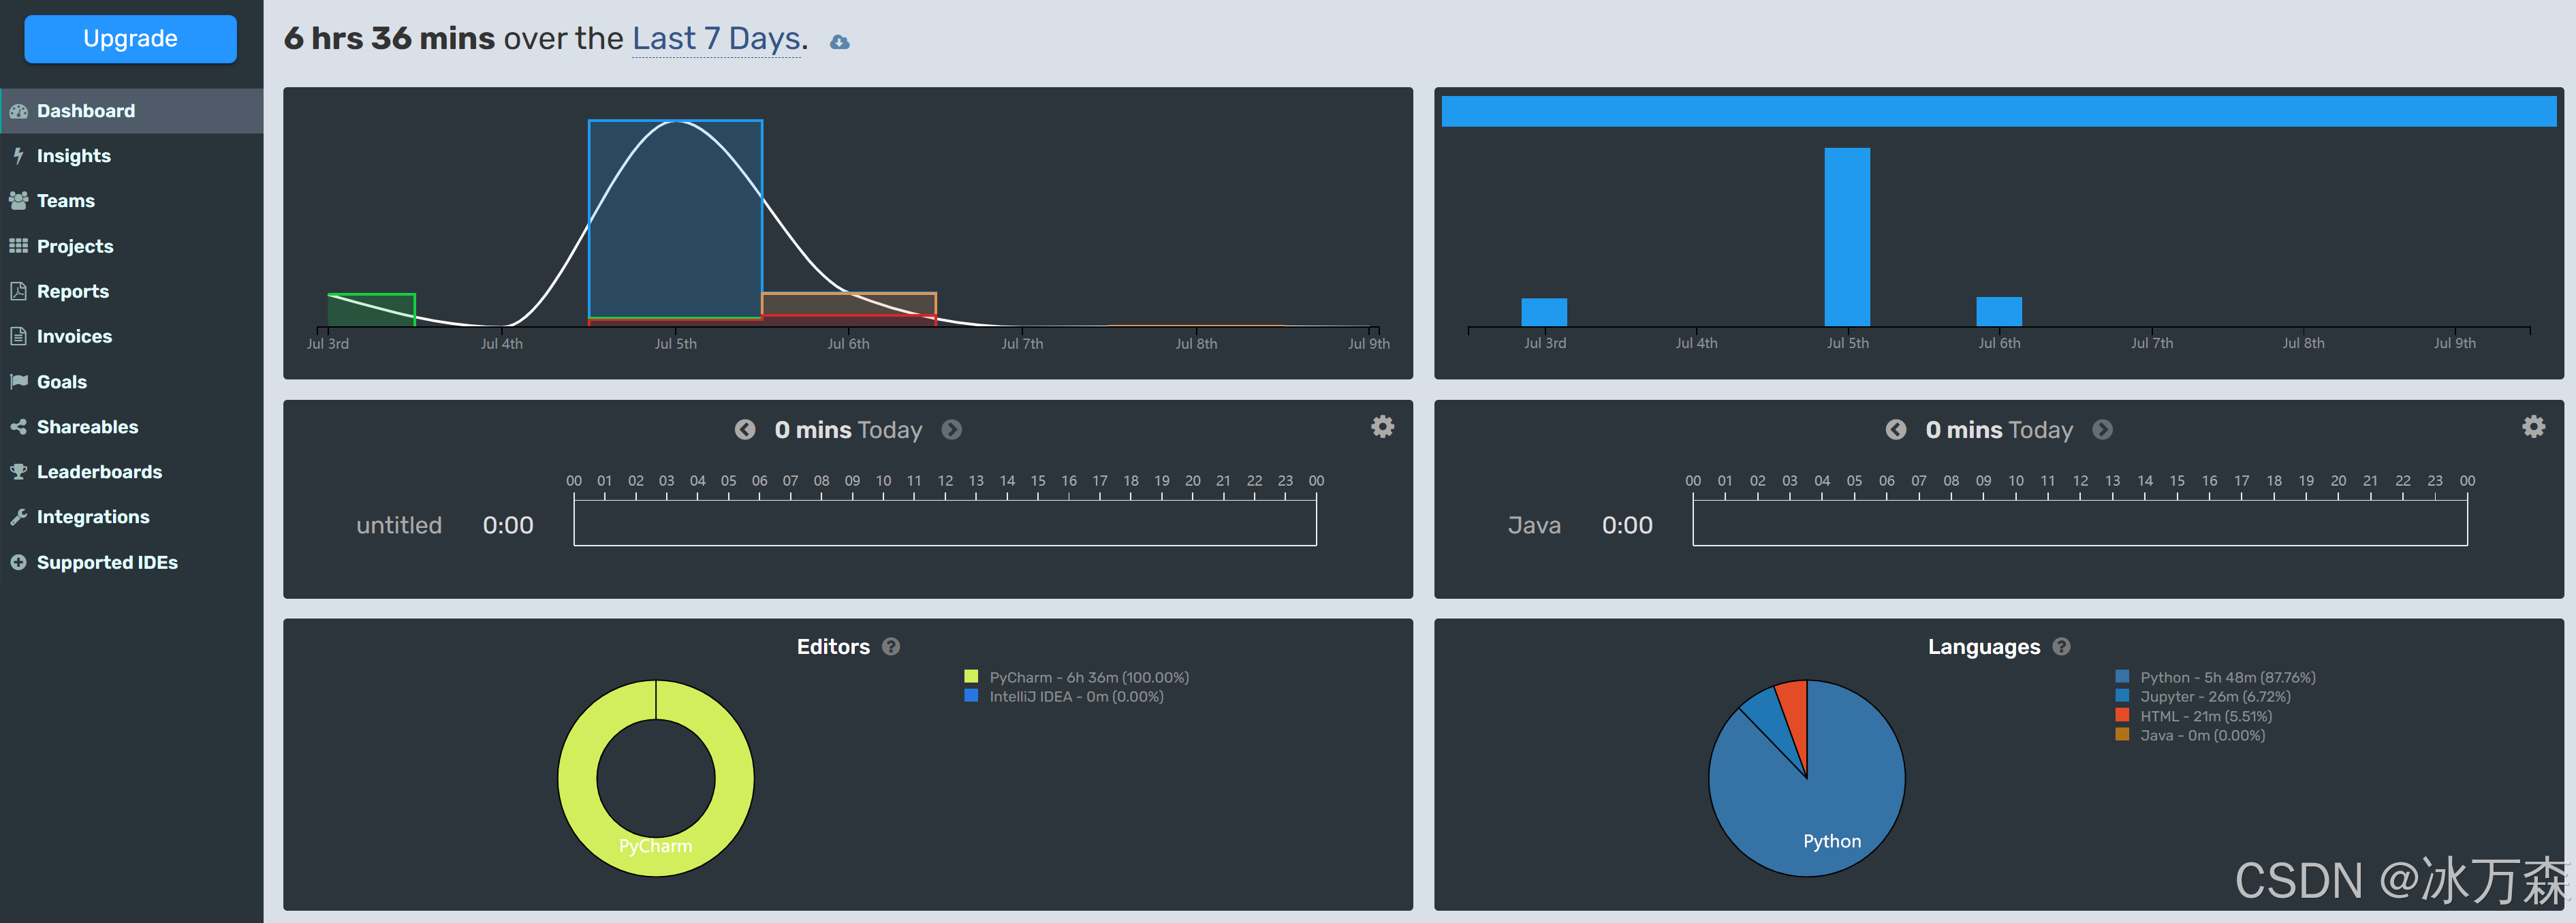Go to previous day on untitled project panel

pyautogui.click(x=745, y=430)
